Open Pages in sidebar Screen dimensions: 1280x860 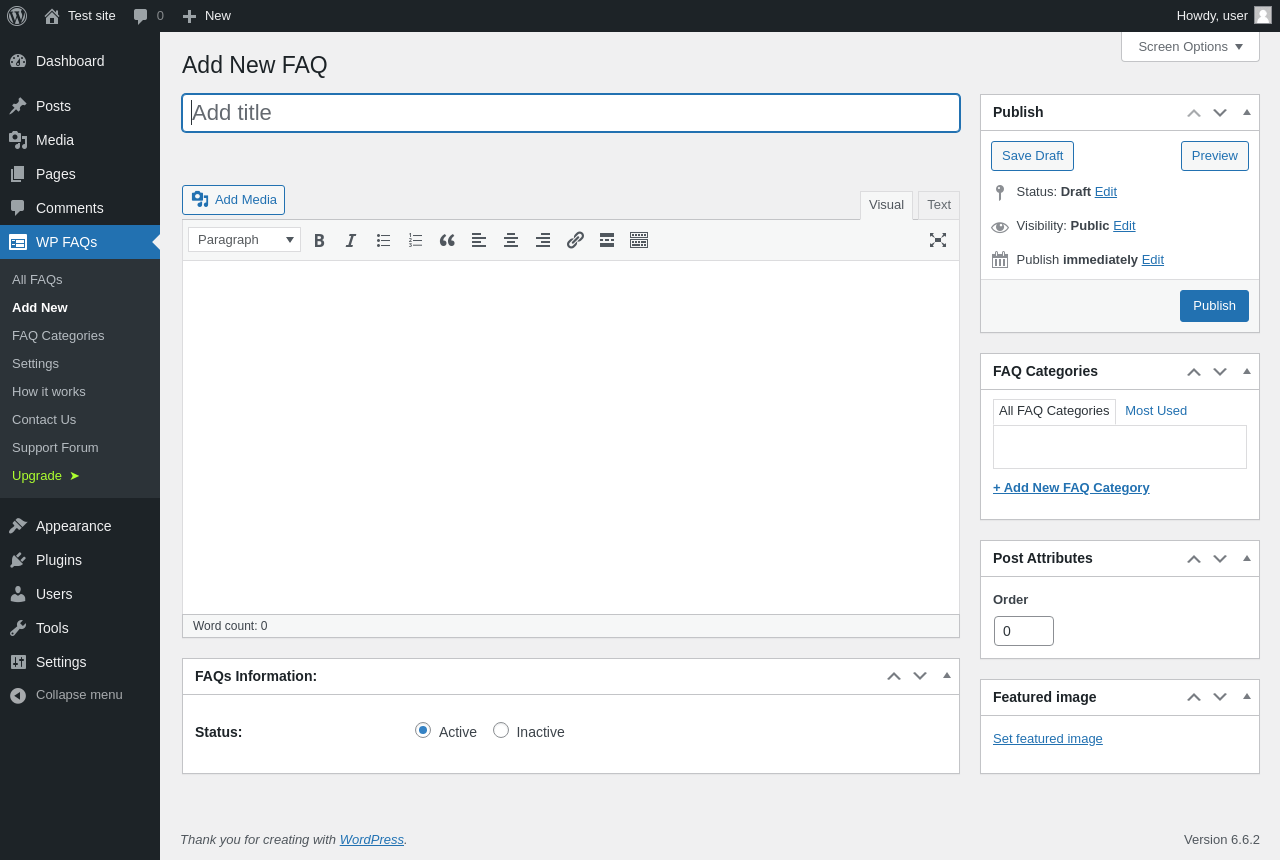80,174
